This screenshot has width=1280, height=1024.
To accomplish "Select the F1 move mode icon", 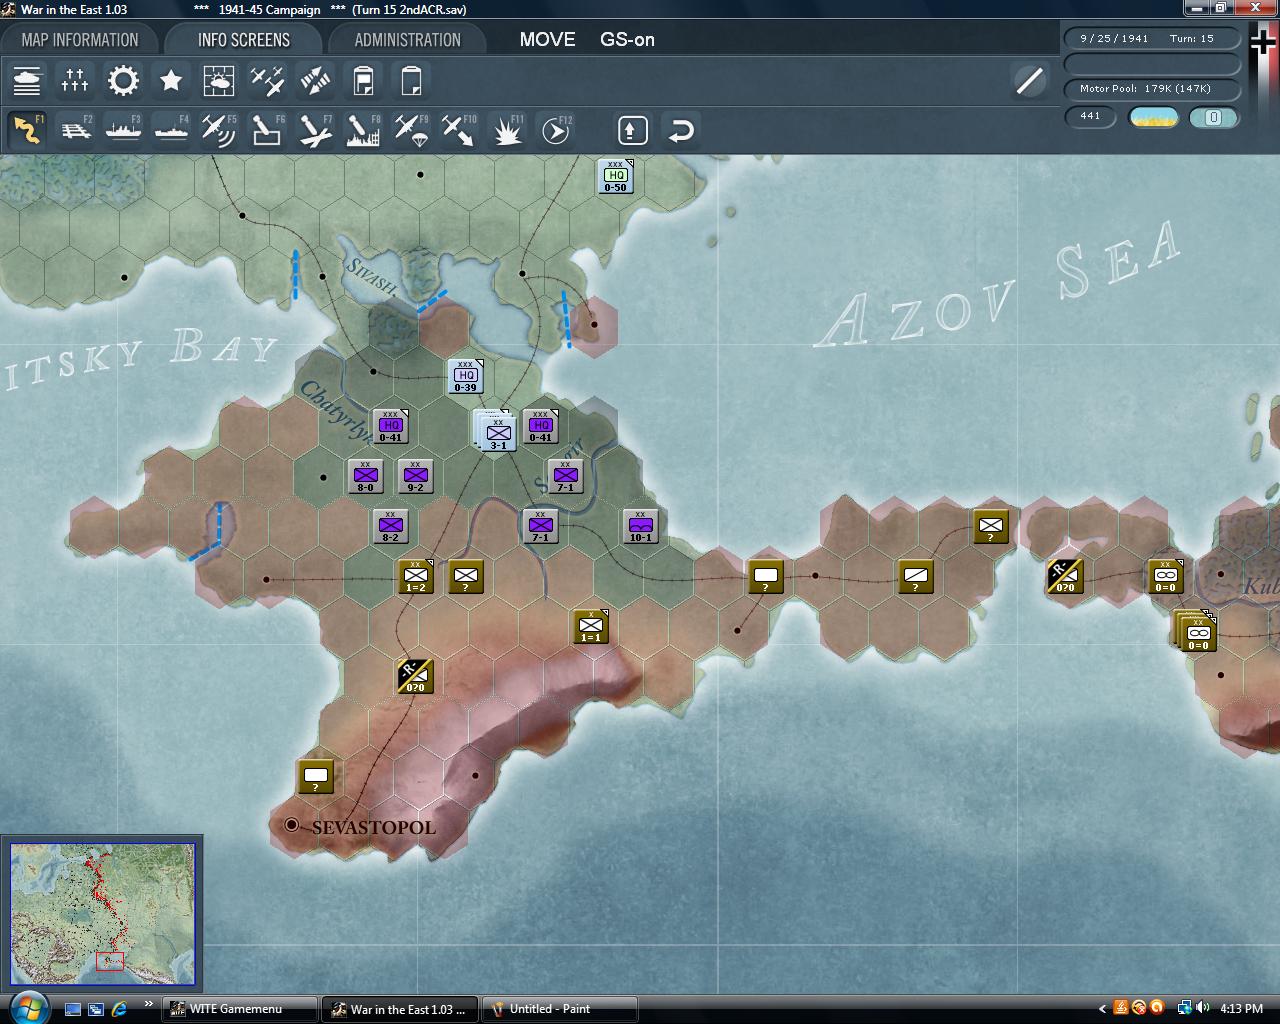I will (27, 130).
